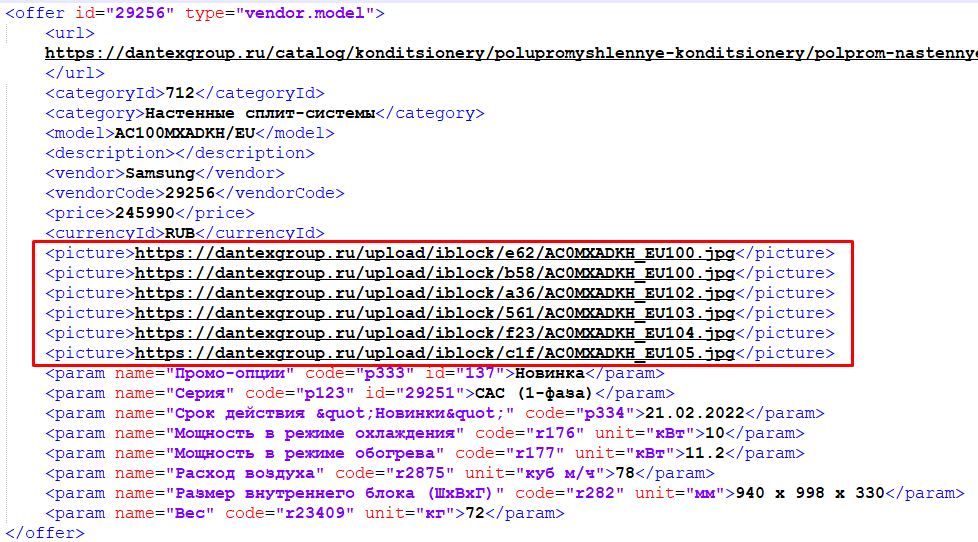
Task: Click category text "Настенные сплит-системы"
Action: (x=259, y=113)
